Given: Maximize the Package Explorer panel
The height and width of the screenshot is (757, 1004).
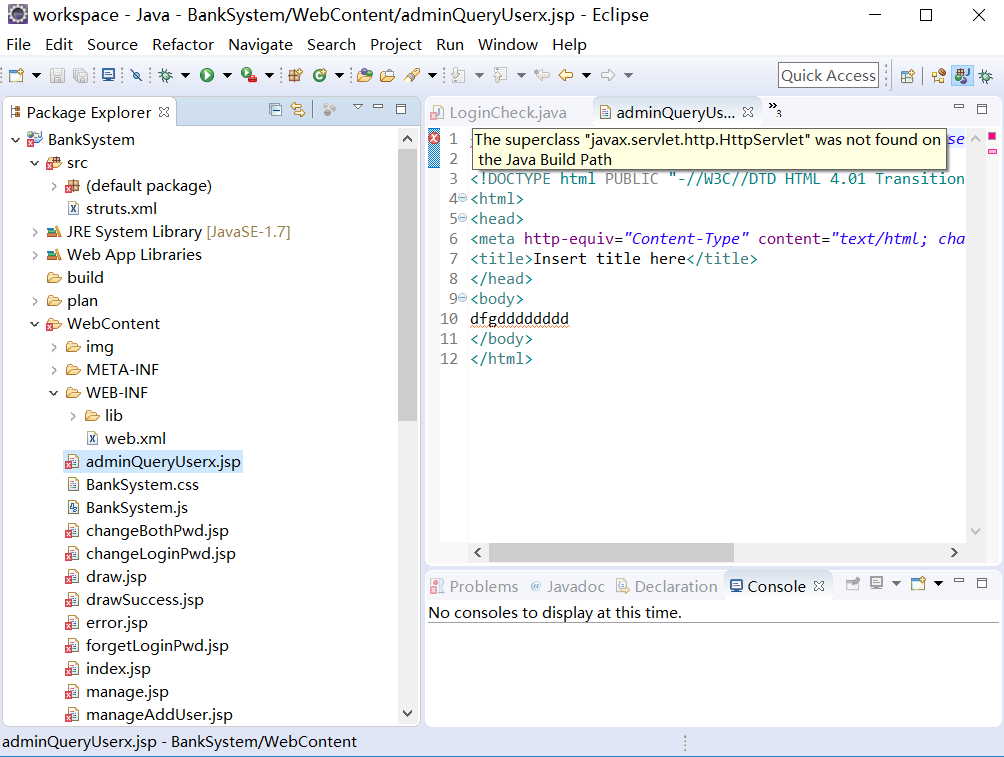Looking at the screenshot, I should click(401, 109).
